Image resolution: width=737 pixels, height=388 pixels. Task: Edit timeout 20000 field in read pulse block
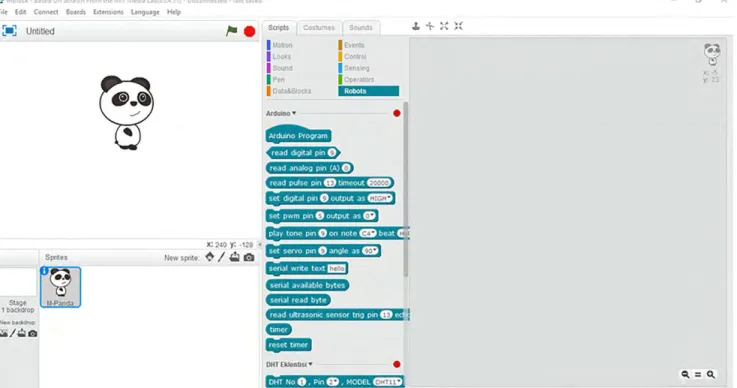(x=379, y=183)
